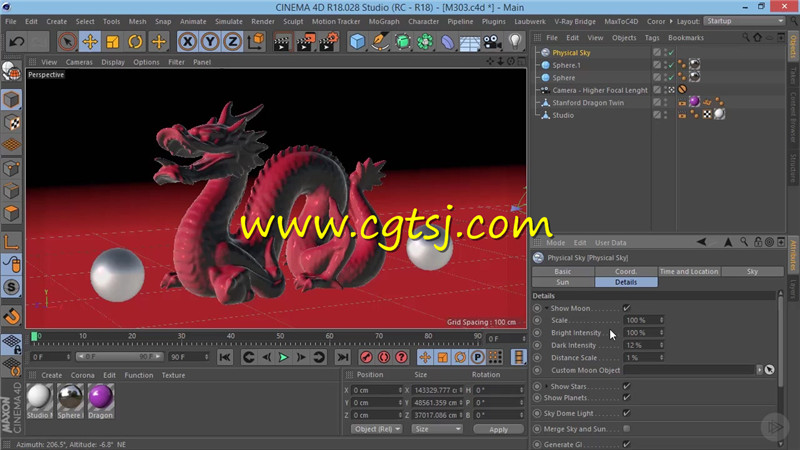
Task: Switch to Texture mode icon
Action: pos(11,122)
